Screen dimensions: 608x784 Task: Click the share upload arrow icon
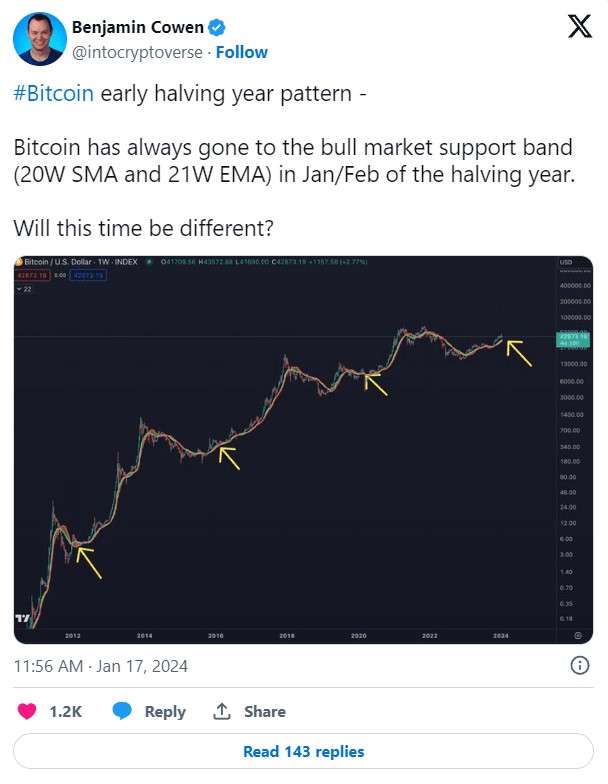[x=222, y=711]
